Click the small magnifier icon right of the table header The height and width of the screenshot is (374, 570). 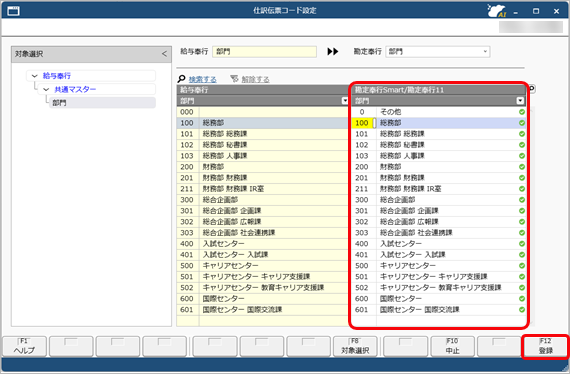click(532, 89)
